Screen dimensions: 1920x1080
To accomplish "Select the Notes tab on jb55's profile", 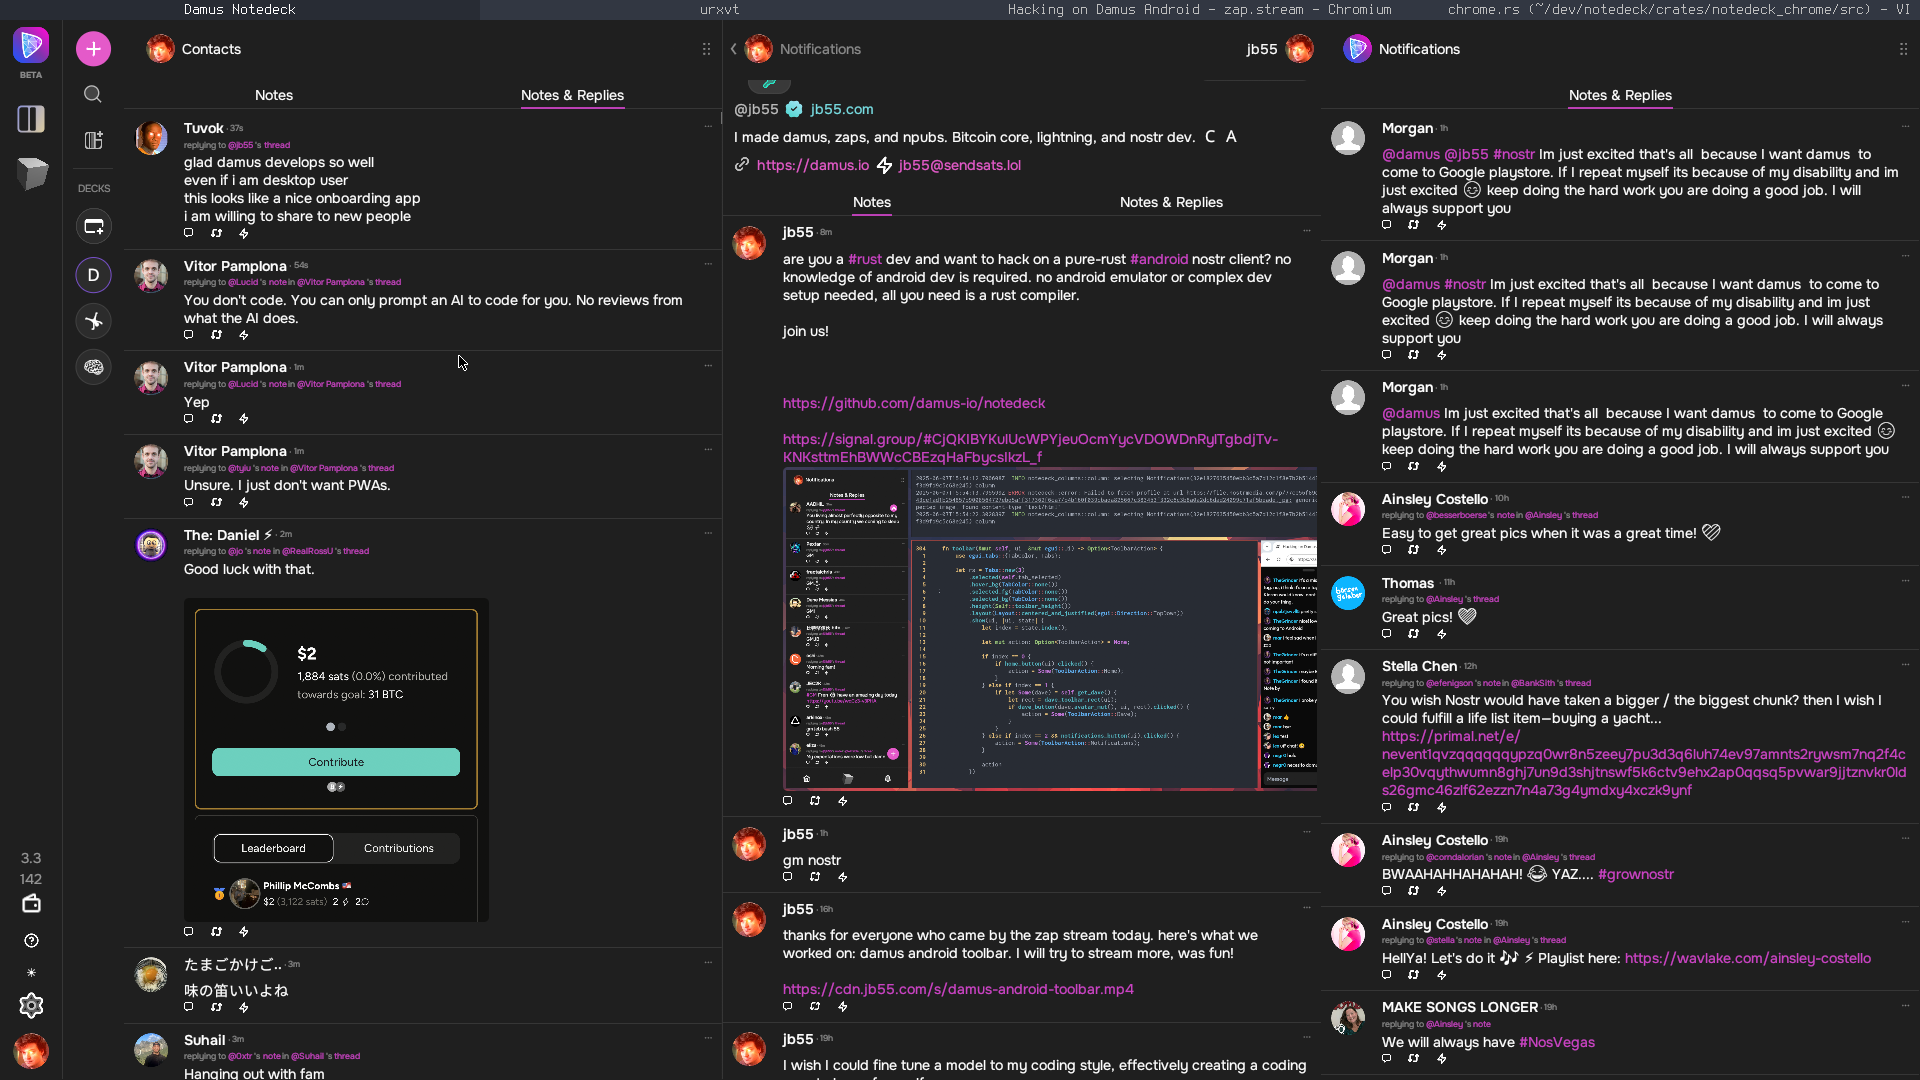I will coord(872,202).
